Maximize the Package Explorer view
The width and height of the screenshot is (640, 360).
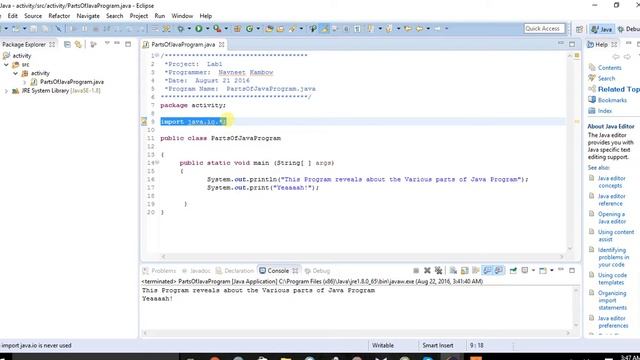(x=128, y=44)
